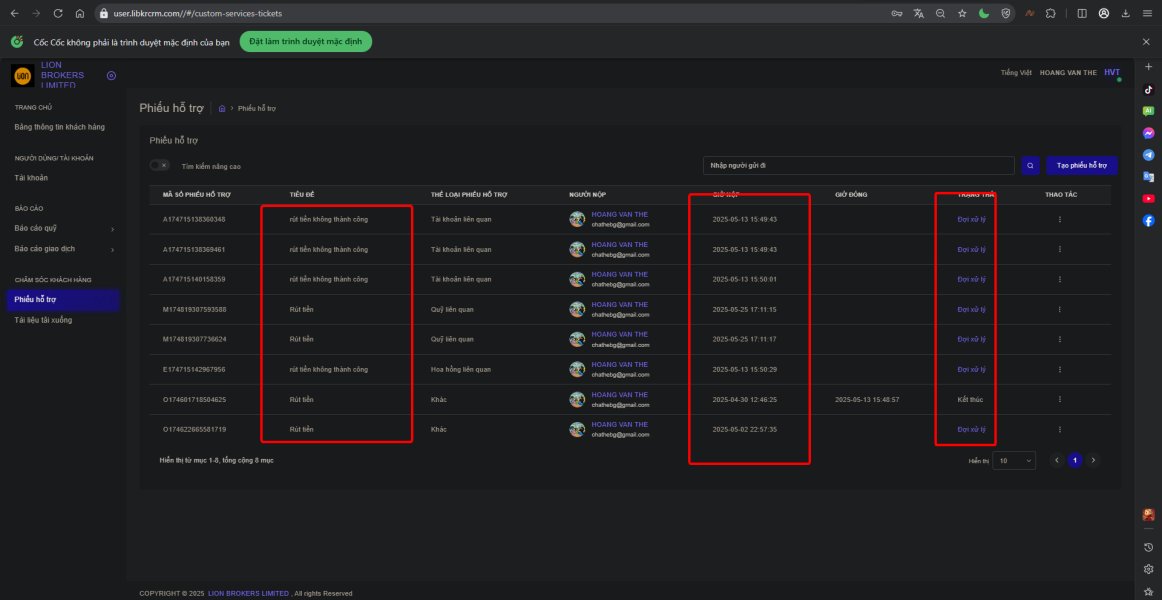Open Messenger in the browser side panel
Screen dimensions: 1162x600
point(1149,133)
